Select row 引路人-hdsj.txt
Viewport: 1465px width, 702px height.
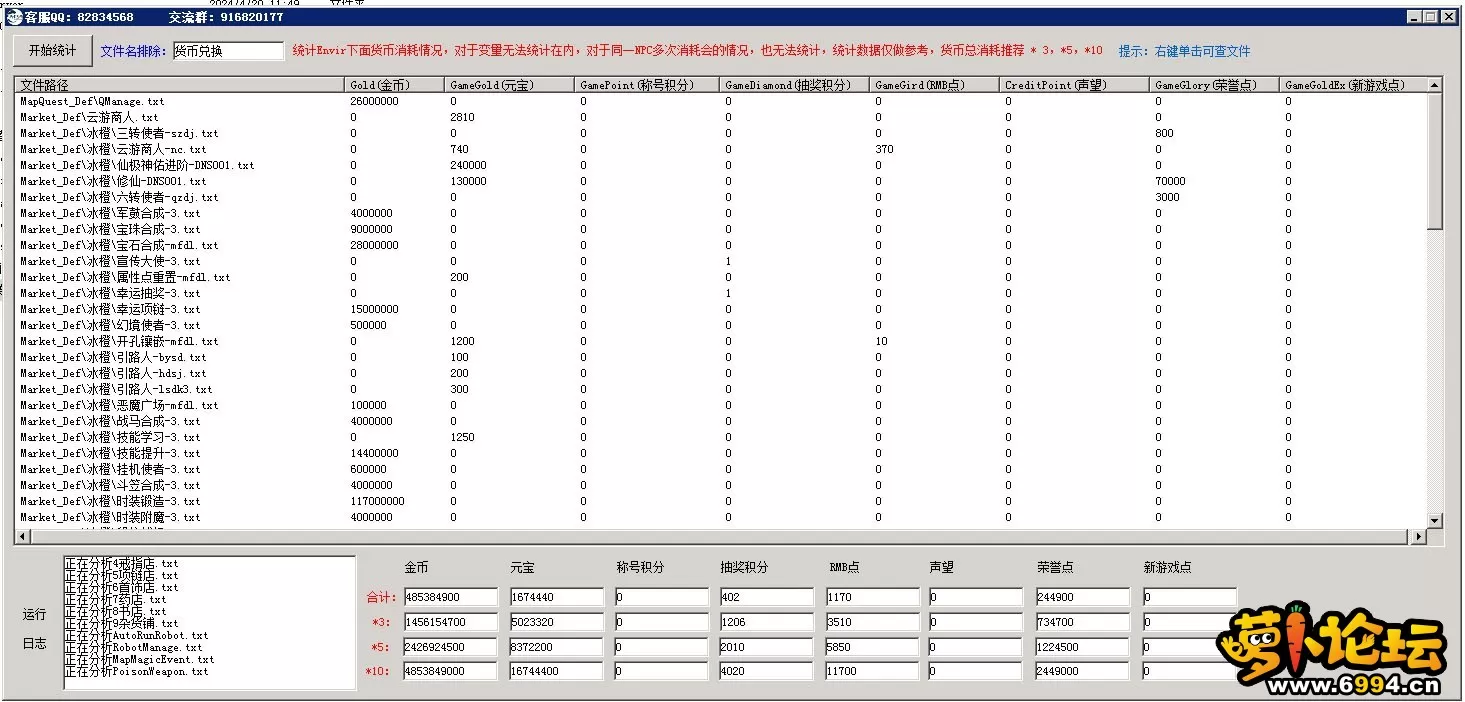721,373
